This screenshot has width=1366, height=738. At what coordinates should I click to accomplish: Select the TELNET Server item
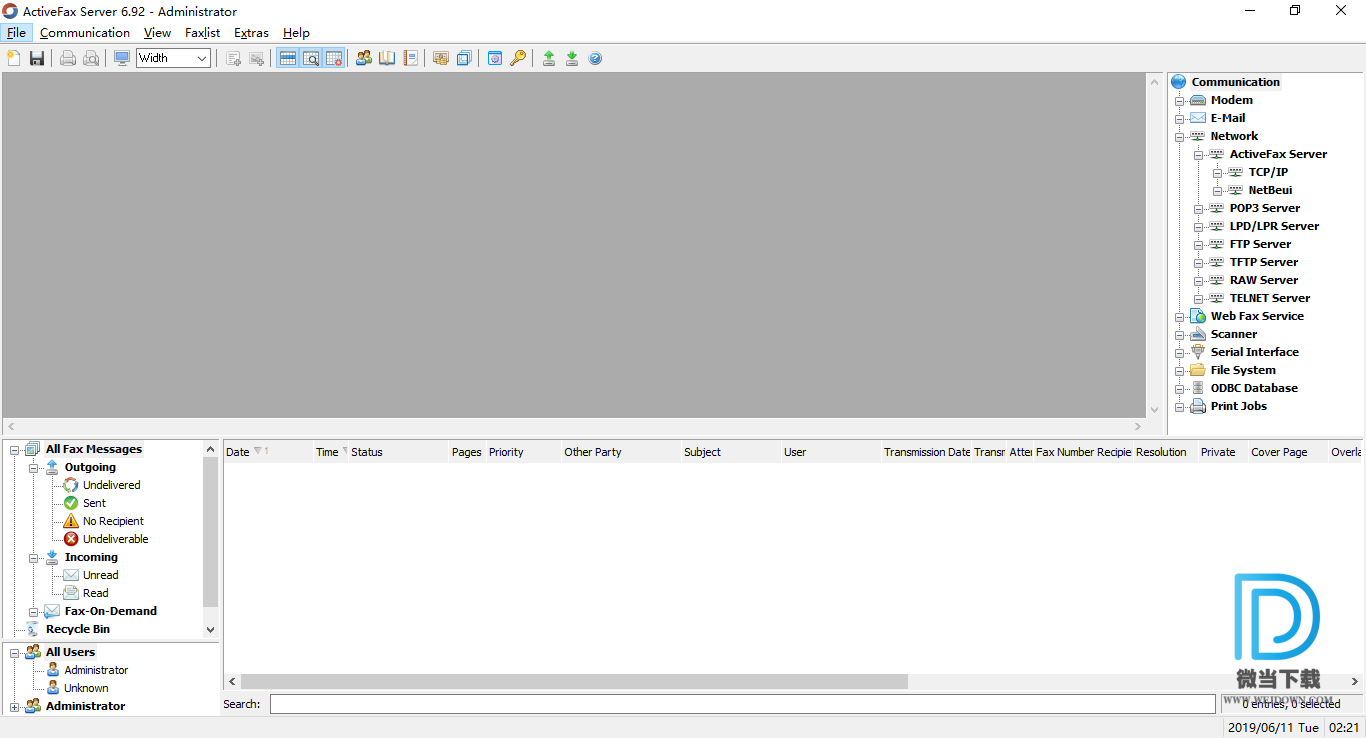point(1269,298)
